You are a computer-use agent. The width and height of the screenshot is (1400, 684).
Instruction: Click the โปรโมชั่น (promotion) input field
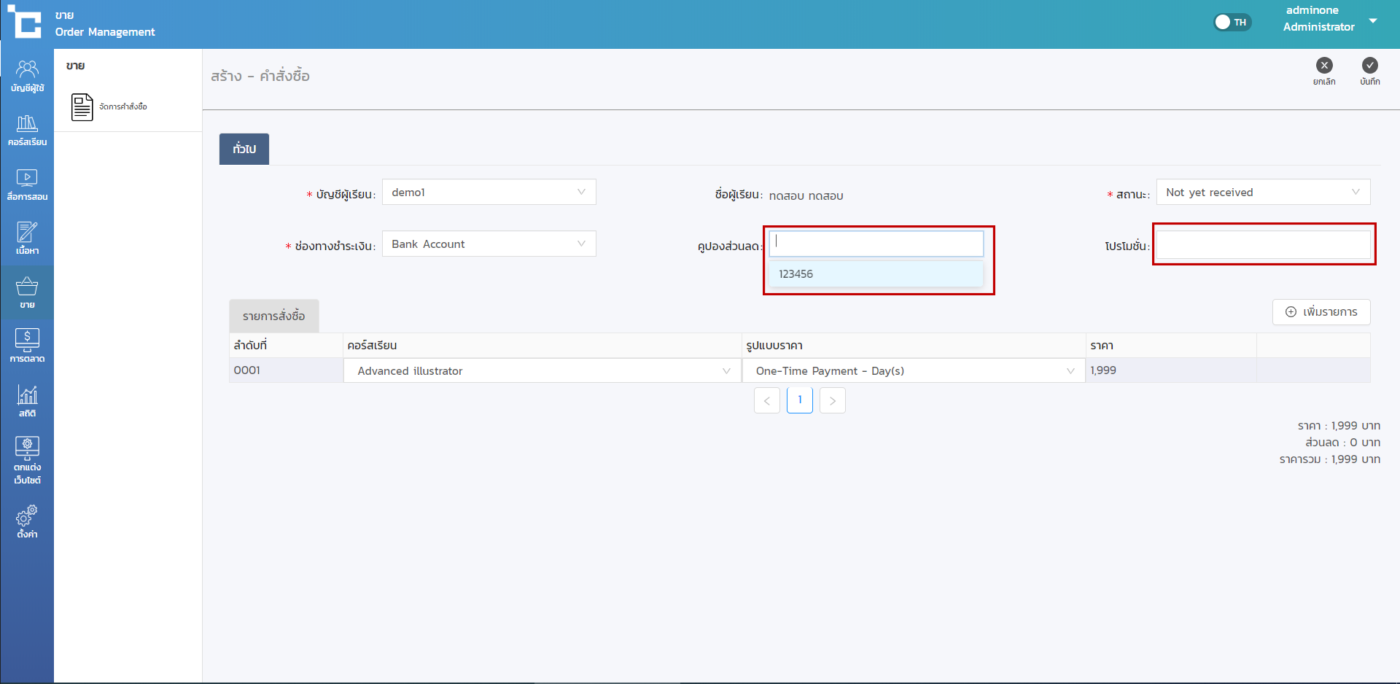click(1262, 245)
